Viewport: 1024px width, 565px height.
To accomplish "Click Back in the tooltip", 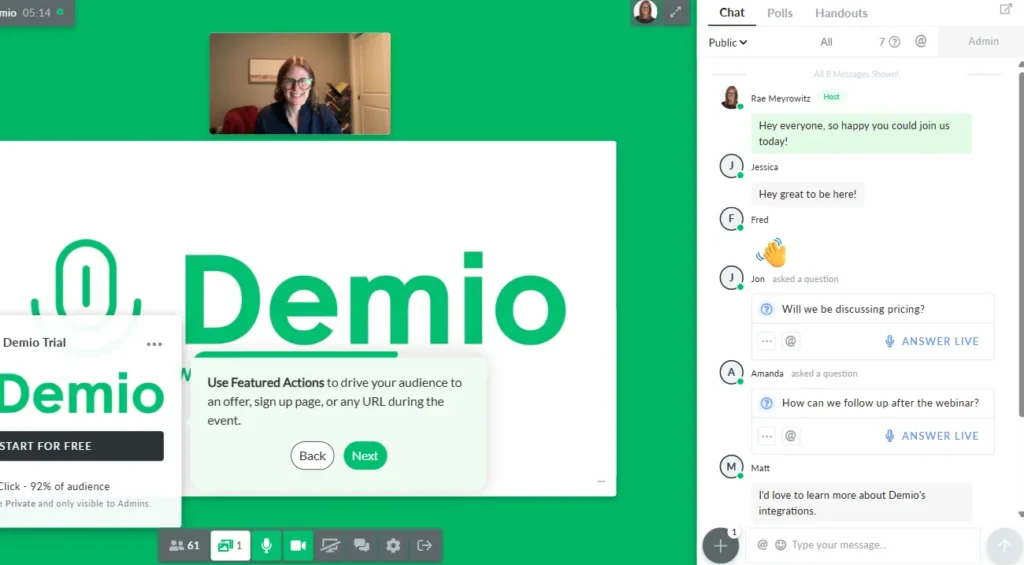I will click(x=312, y=456).
